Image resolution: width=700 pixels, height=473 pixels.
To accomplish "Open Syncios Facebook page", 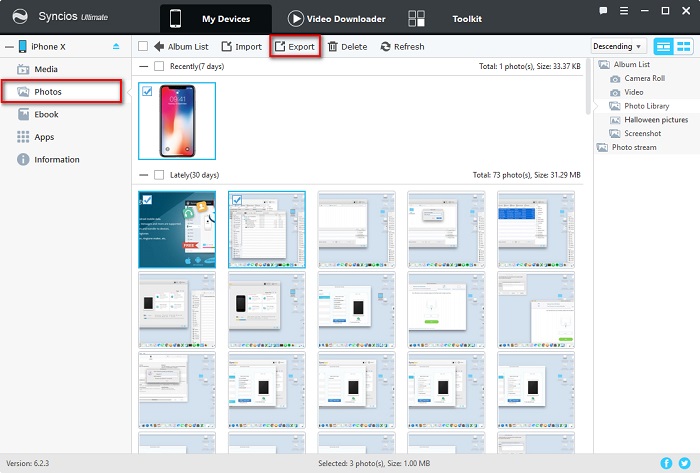I will click(x=666, y=463).
